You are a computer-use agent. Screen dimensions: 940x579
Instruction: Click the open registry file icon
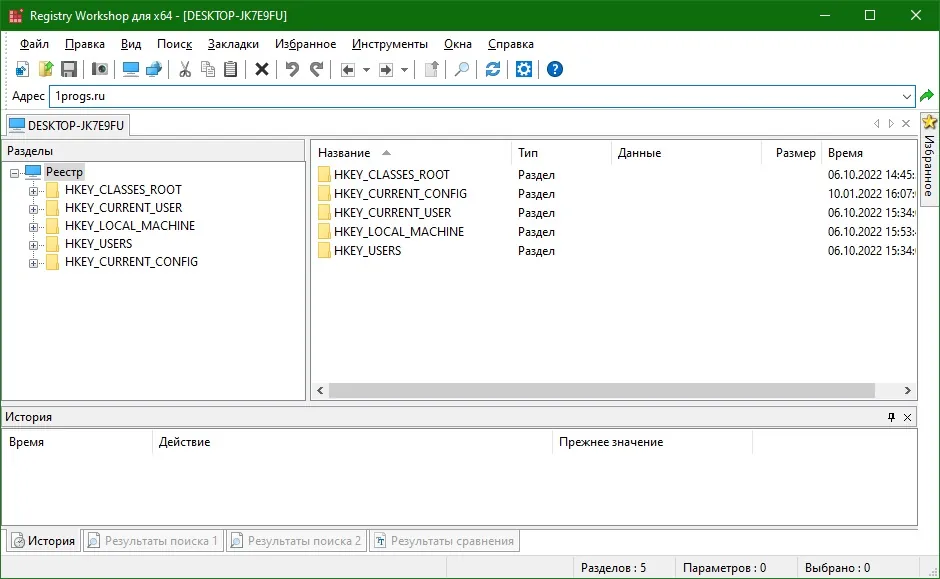46,70
